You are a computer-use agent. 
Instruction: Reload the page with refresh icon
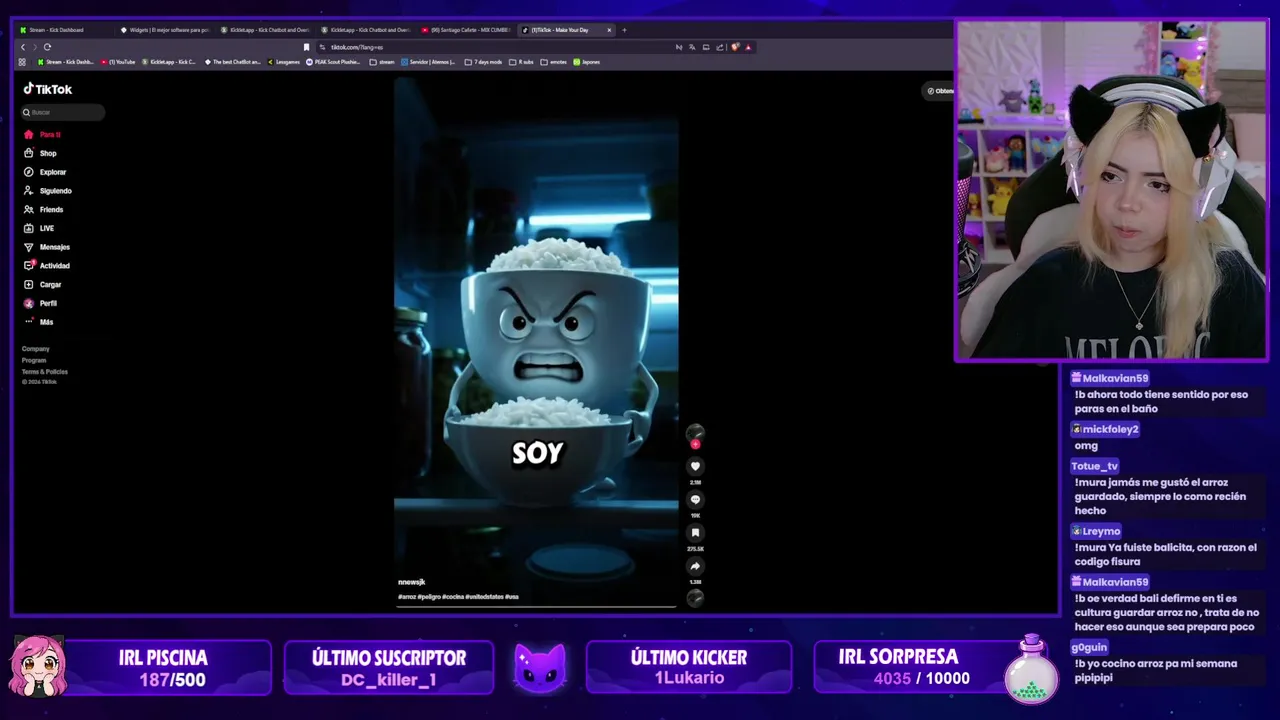[x=47, y=47]
